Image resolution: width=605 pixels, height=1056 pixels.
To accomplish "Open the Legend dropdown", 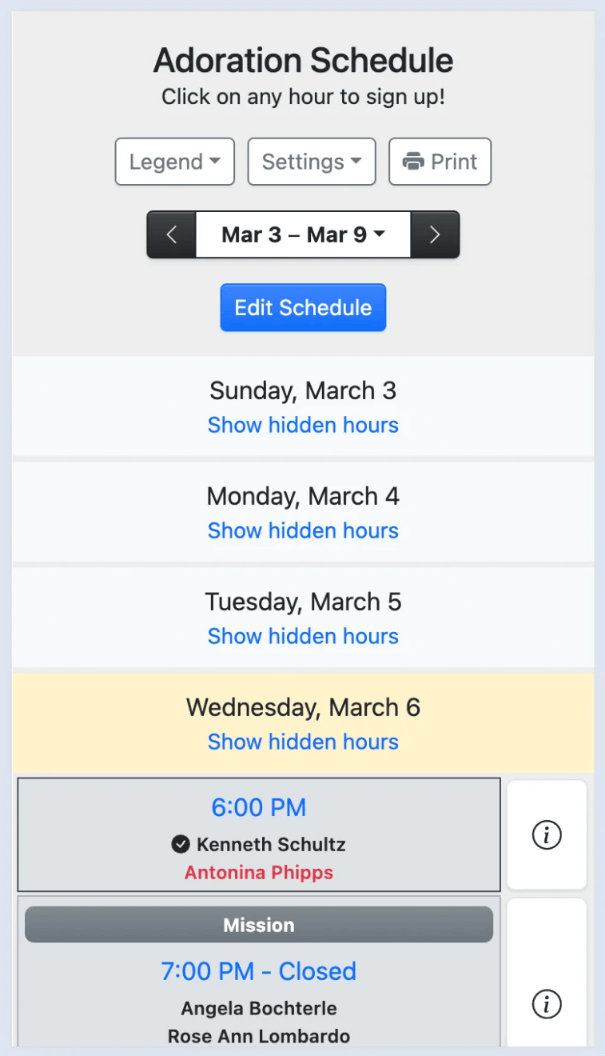I will coord(174,161).
